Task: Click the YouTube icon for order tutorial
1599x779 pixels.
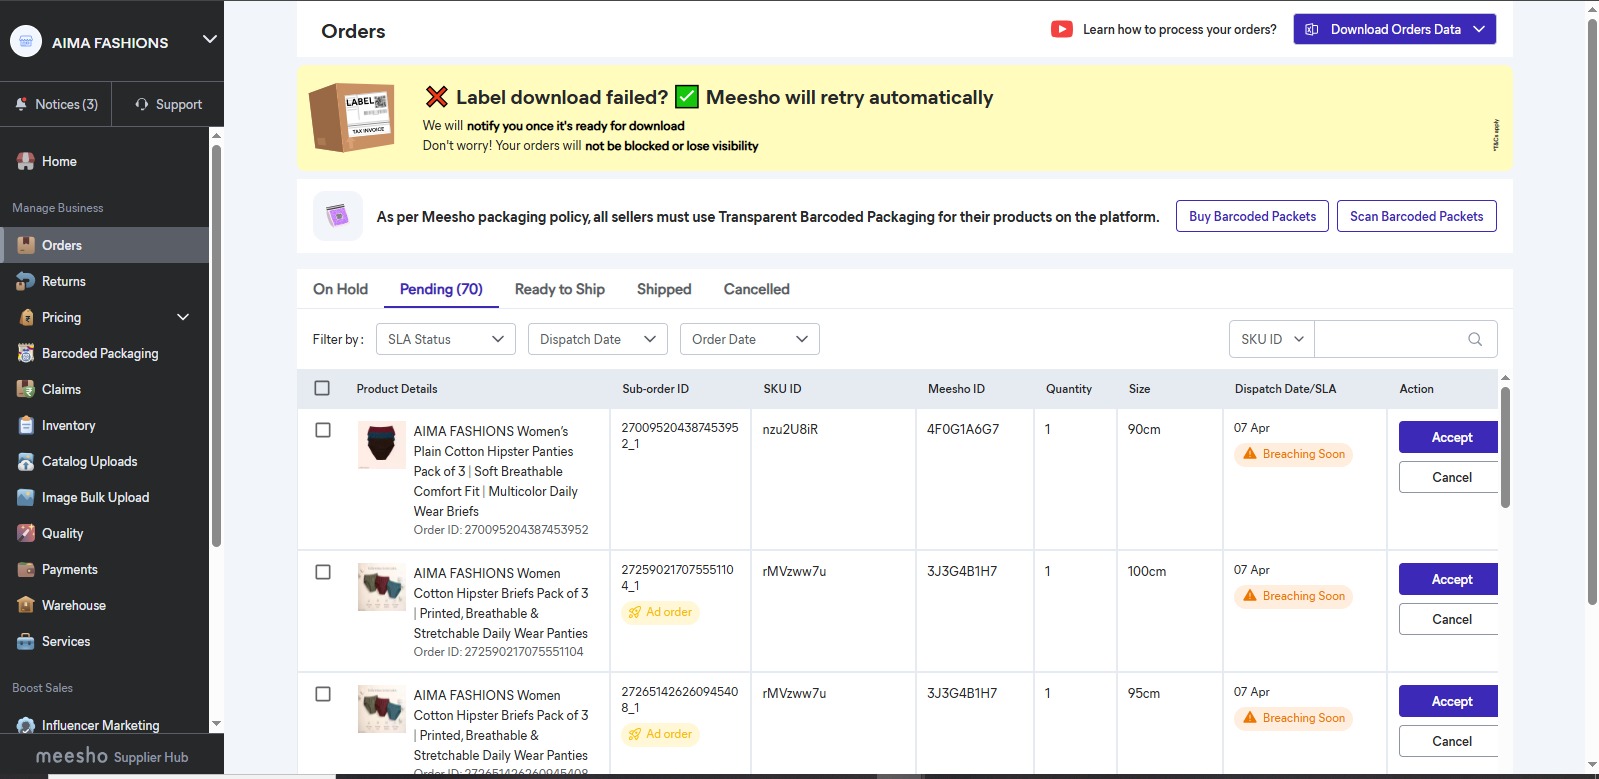Action: 1061,29
